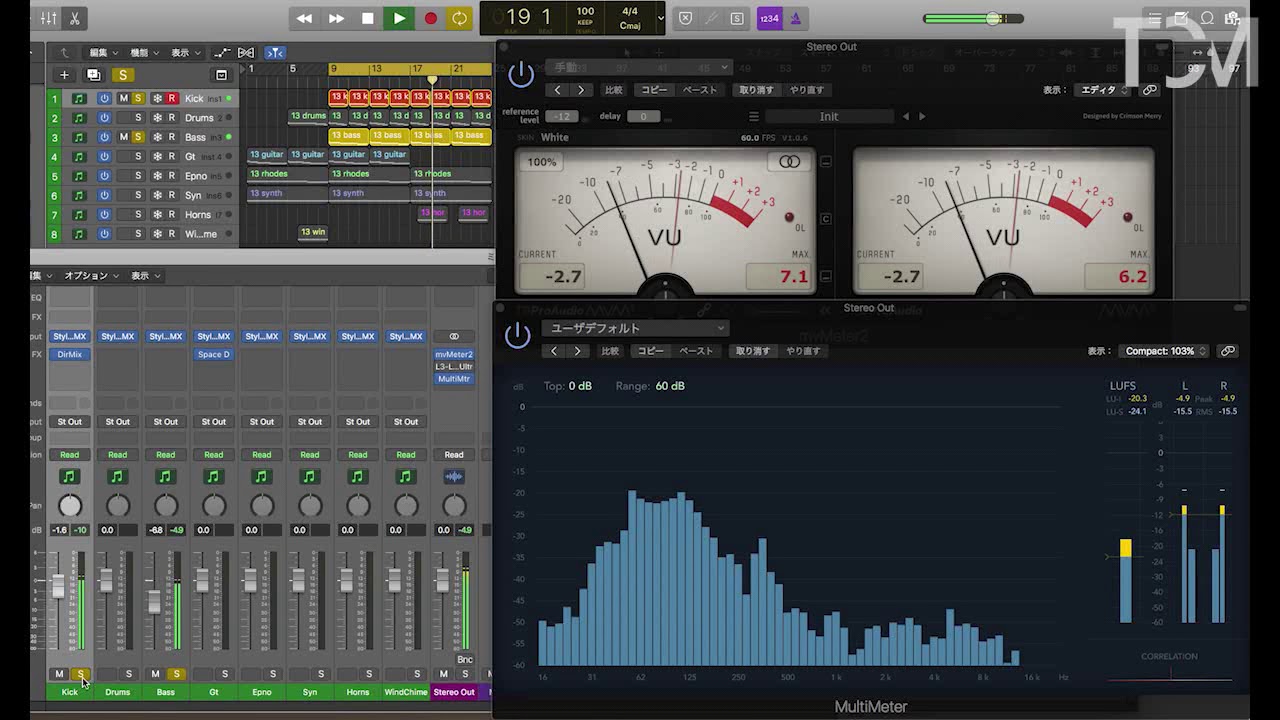The height and width of the screenshot is (720, 1280).
Task: Disable record arm R on Kick track
Action: point(172,98)
